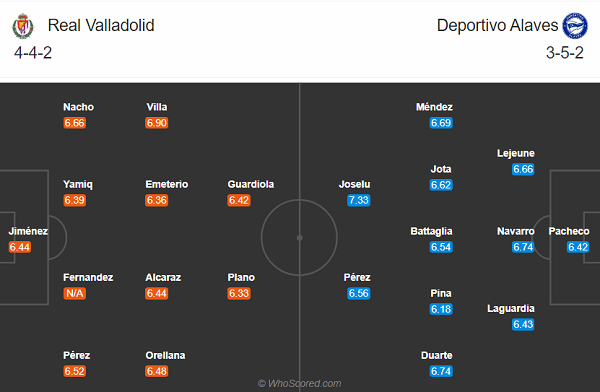Click the Real Valladolid club crest
The width and height of the screenshot is (600, 392).
(x=23, y=26)
